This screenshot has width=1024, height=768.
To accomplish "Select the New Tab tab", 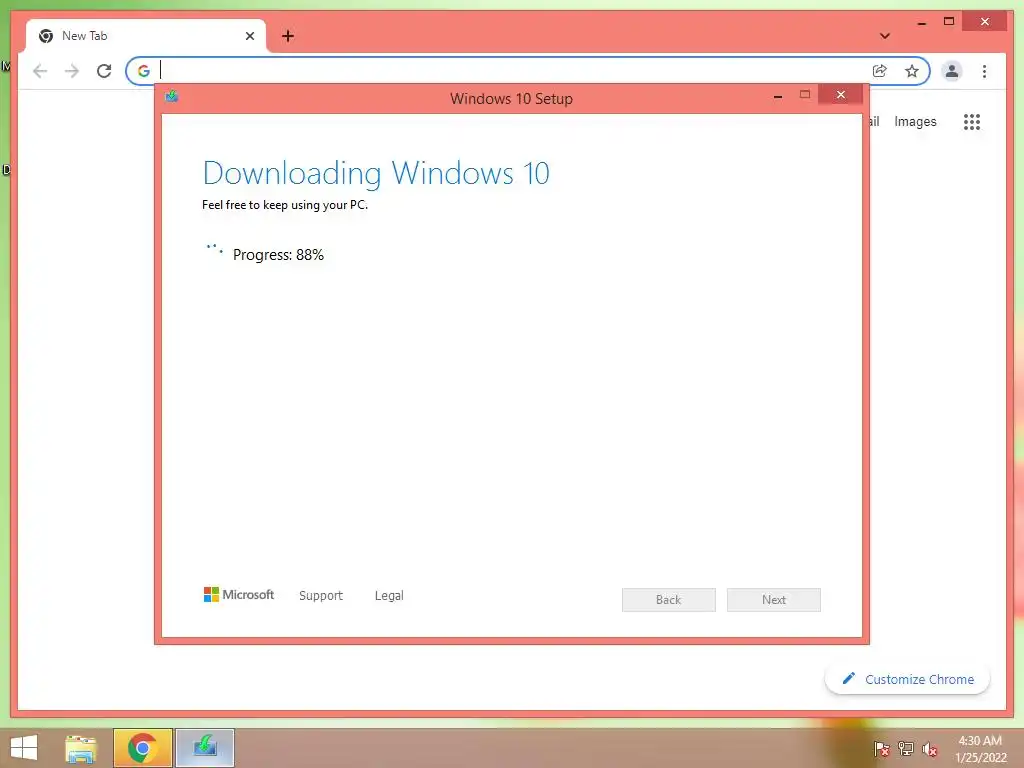I will (146, 36).
